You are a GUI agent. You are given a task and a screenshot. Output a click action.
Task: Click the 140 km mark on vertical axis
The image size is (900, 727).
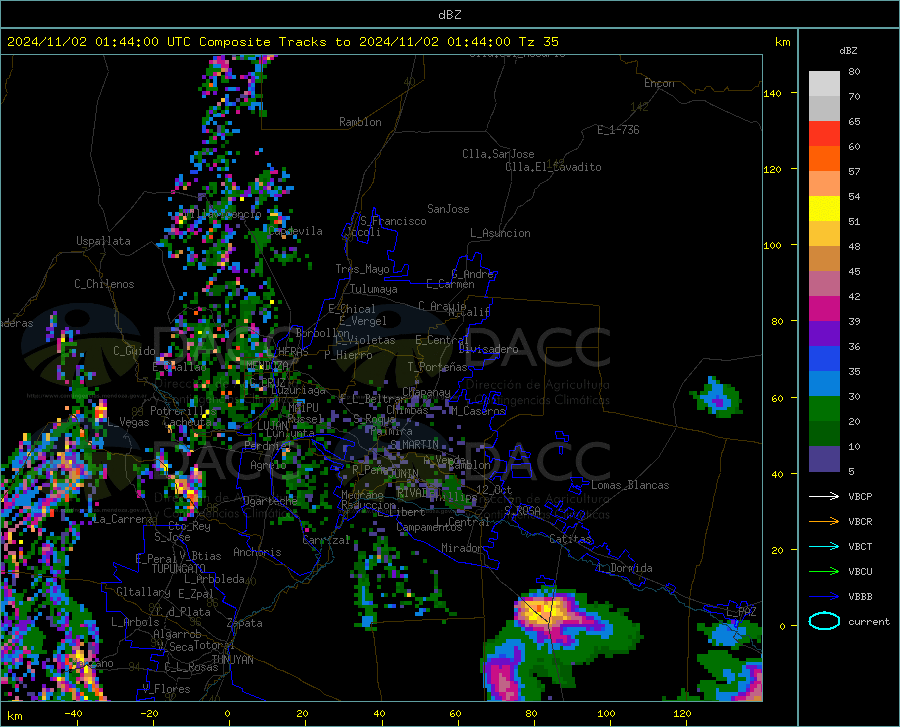click(772, 93)
